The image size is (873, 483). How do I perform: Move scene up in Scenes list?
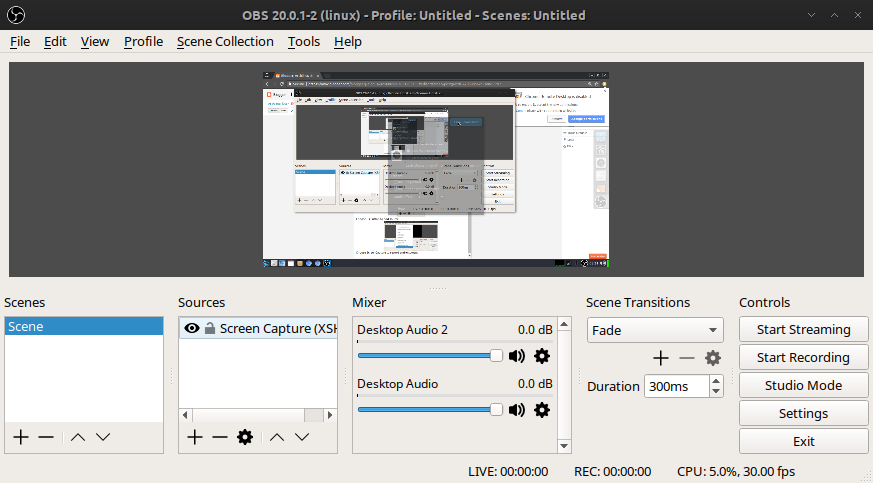pyautogui.click(x=78, y=437)
